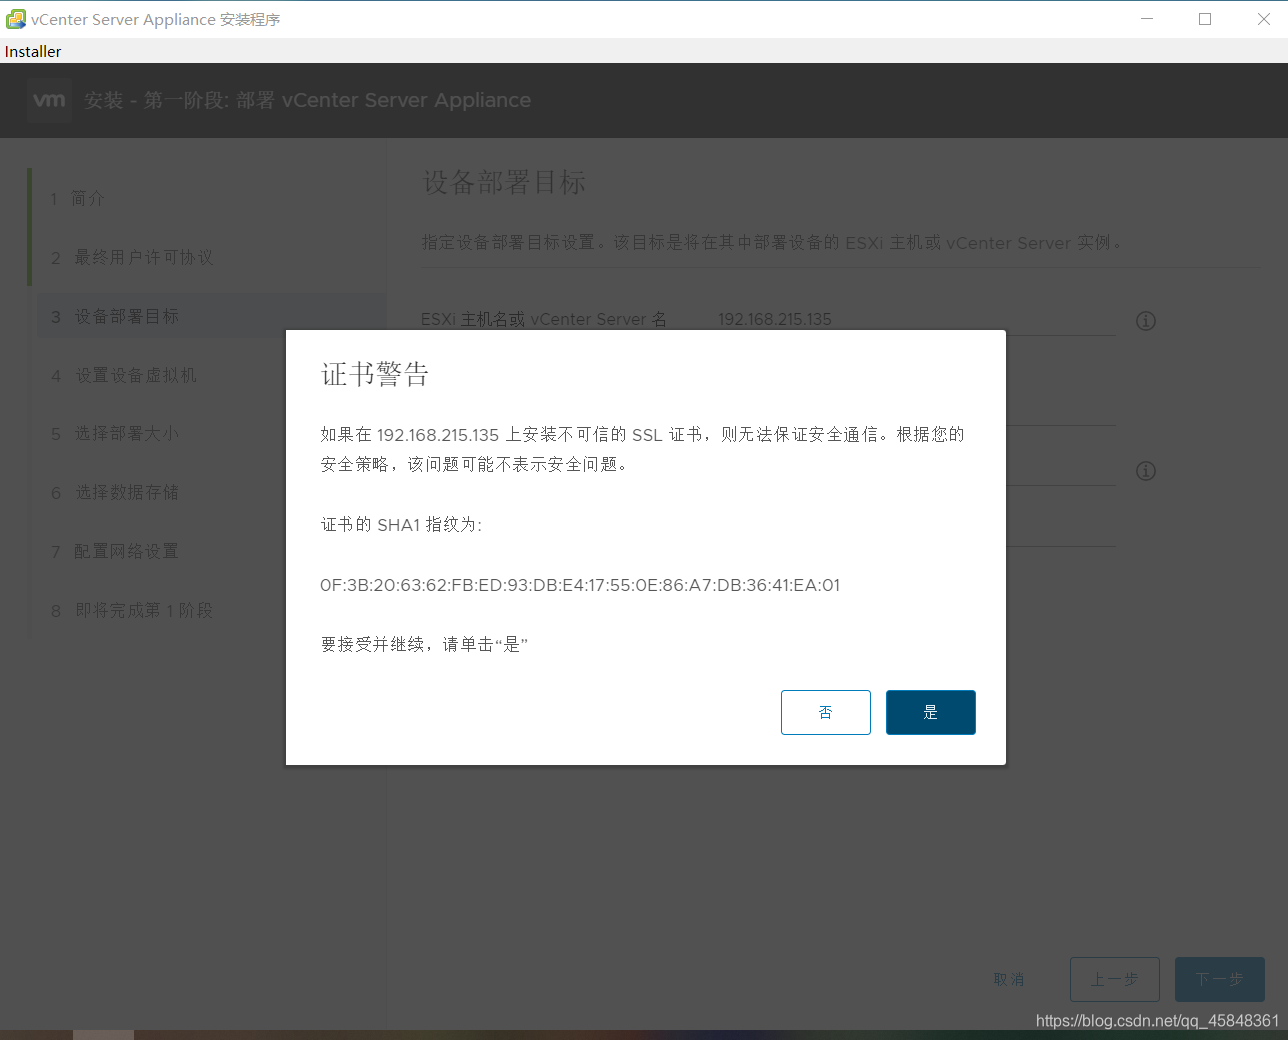Click the 设备部署目标 page heading

pos(504,182)
